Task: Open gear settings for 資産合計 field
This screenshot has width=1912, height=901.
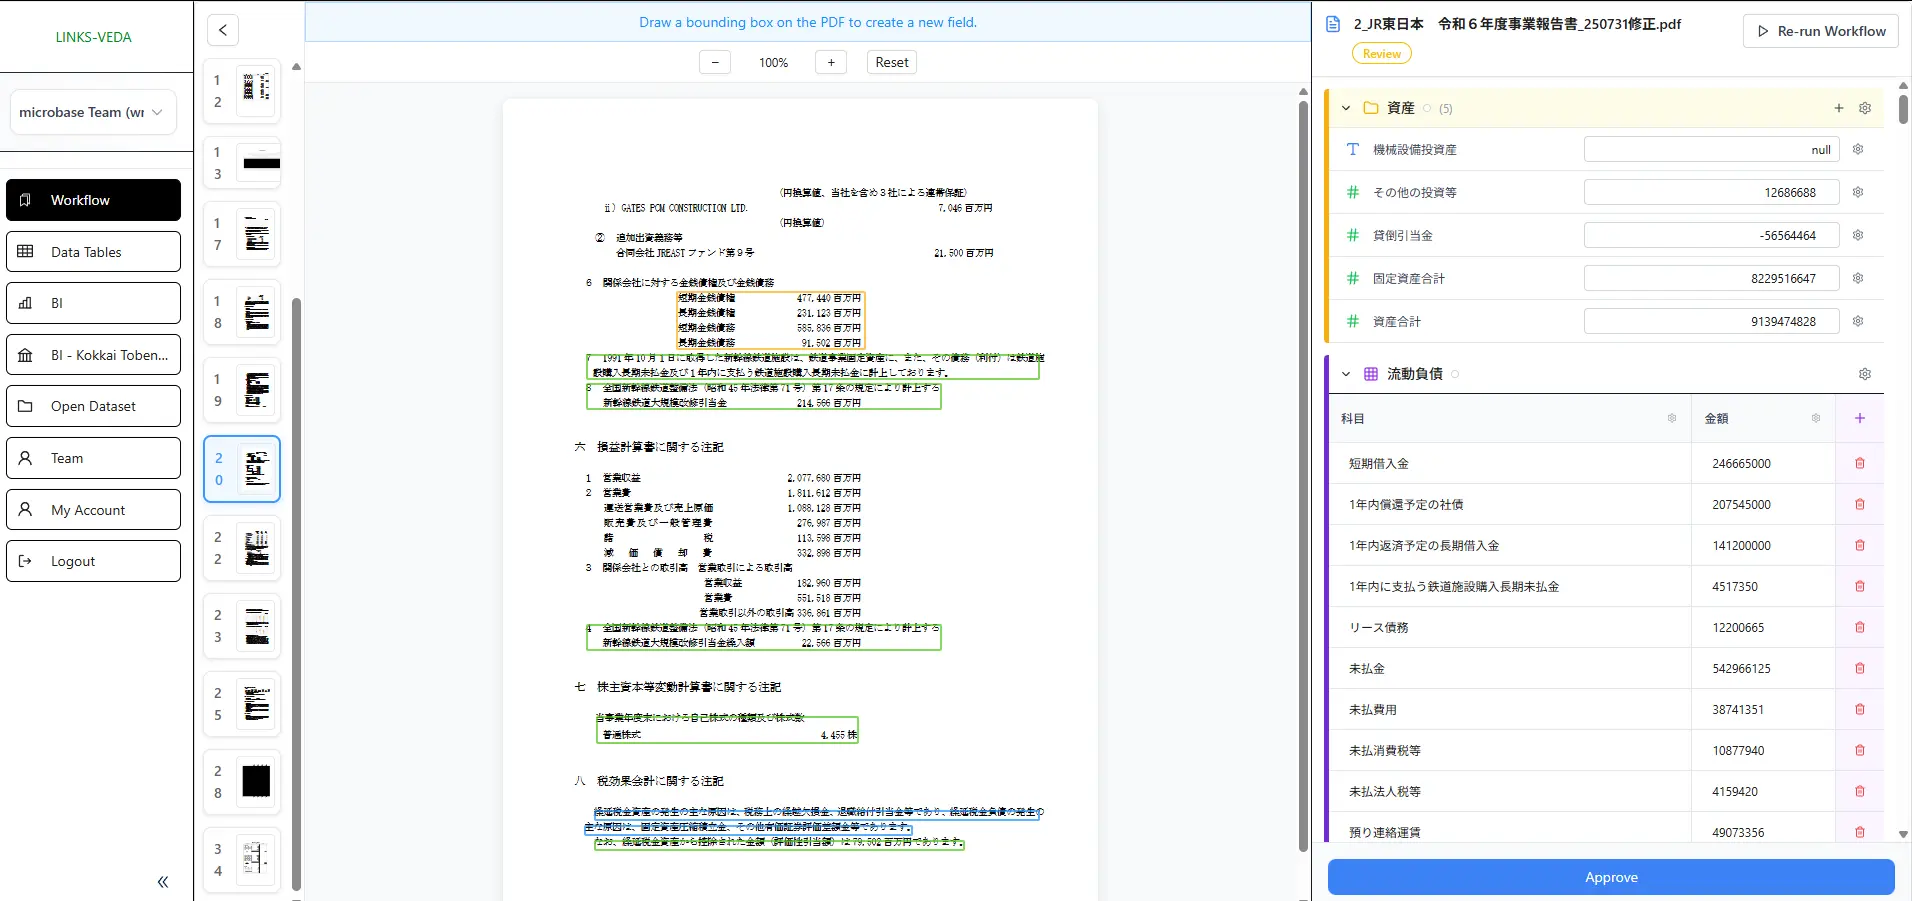Action: click(x=1858, y=321)
